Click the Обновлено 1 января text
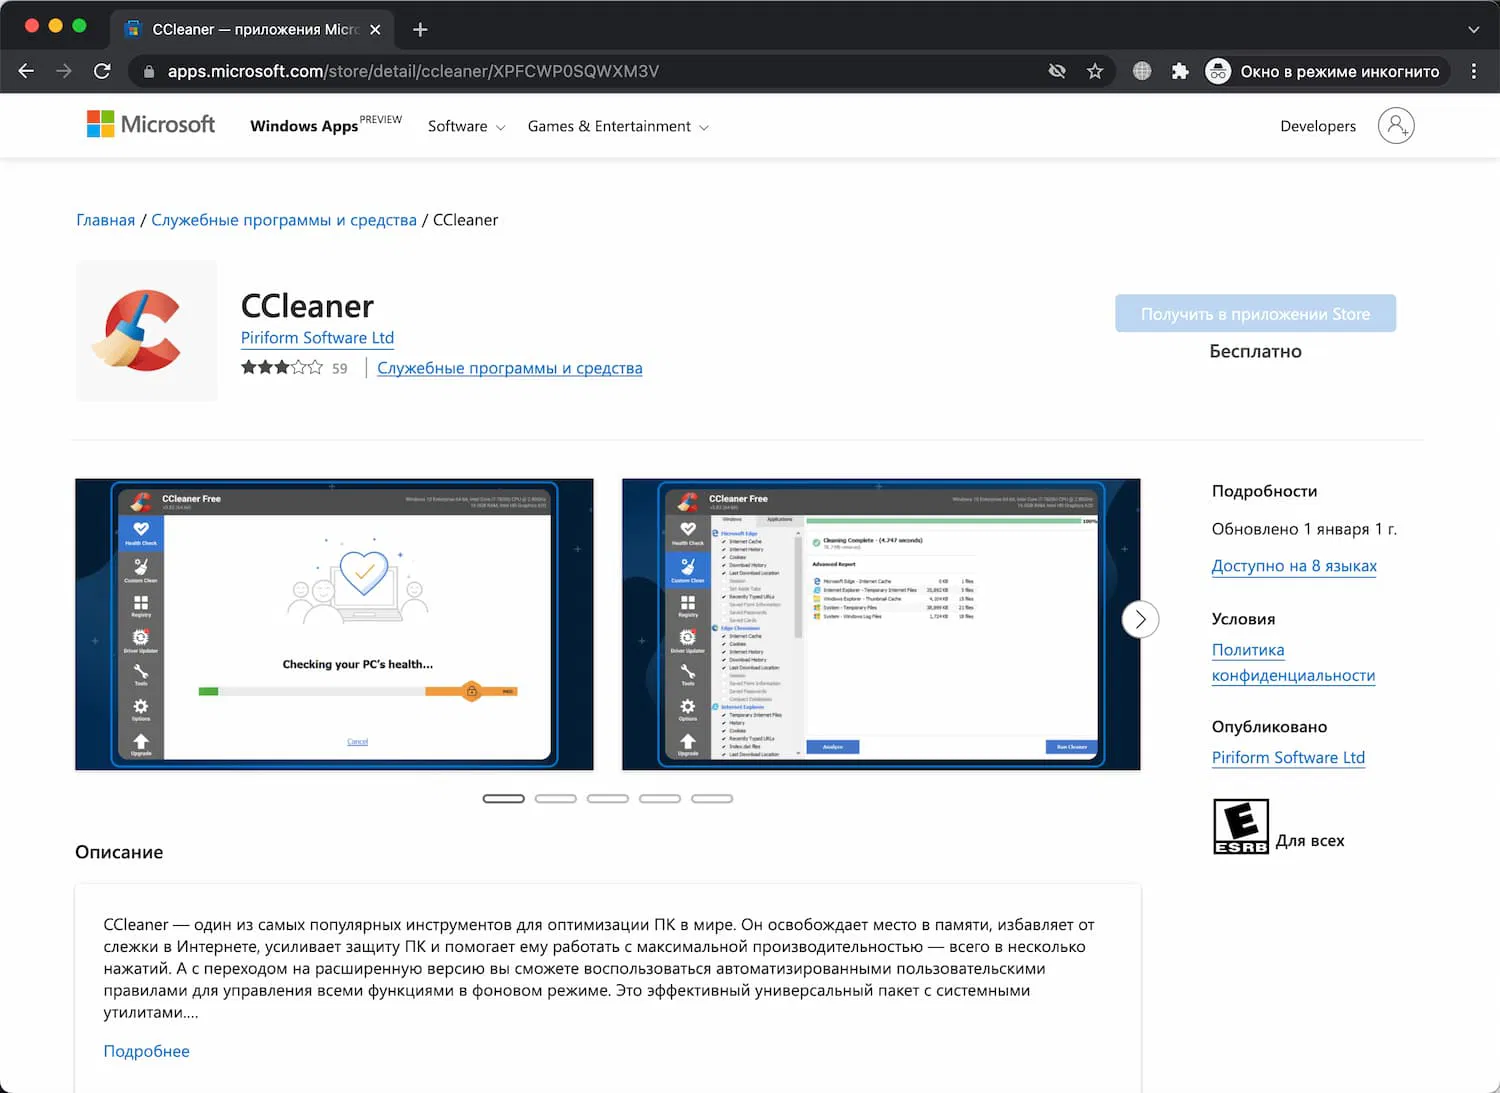1500x1093 pixels. (x=1304, y=529)
